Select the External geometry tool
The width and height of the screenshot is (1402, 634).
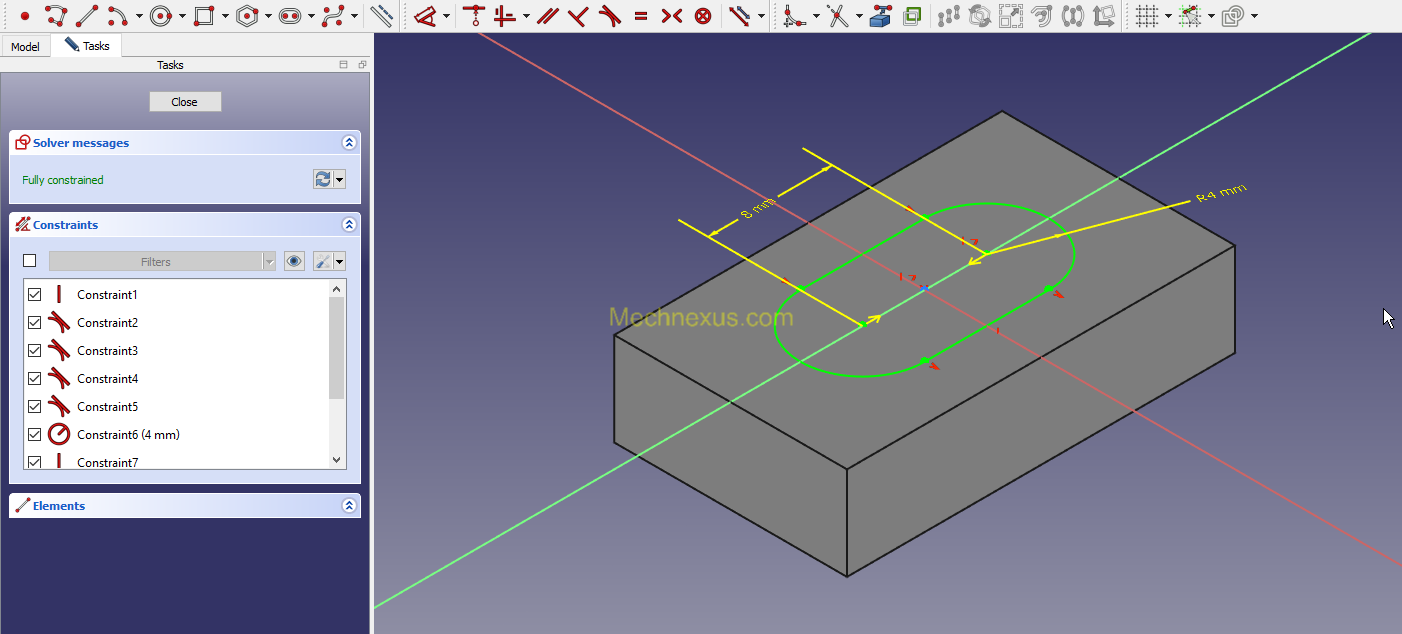[880, 16]
